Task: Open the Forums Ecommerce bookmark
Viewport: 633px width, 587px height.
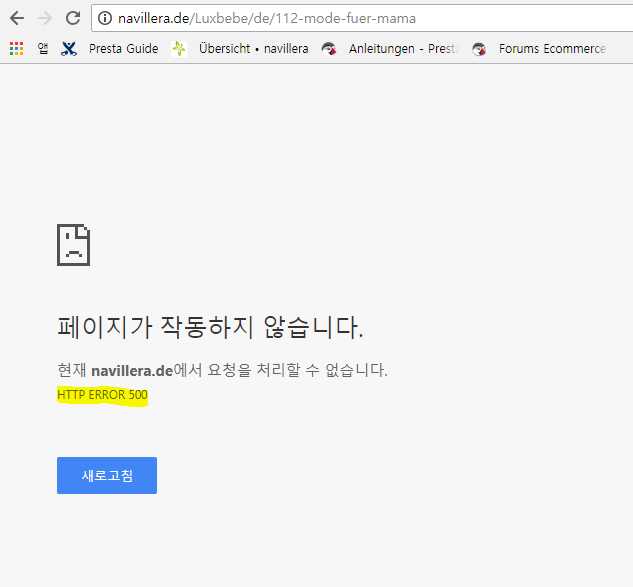Action: [552, 49]
